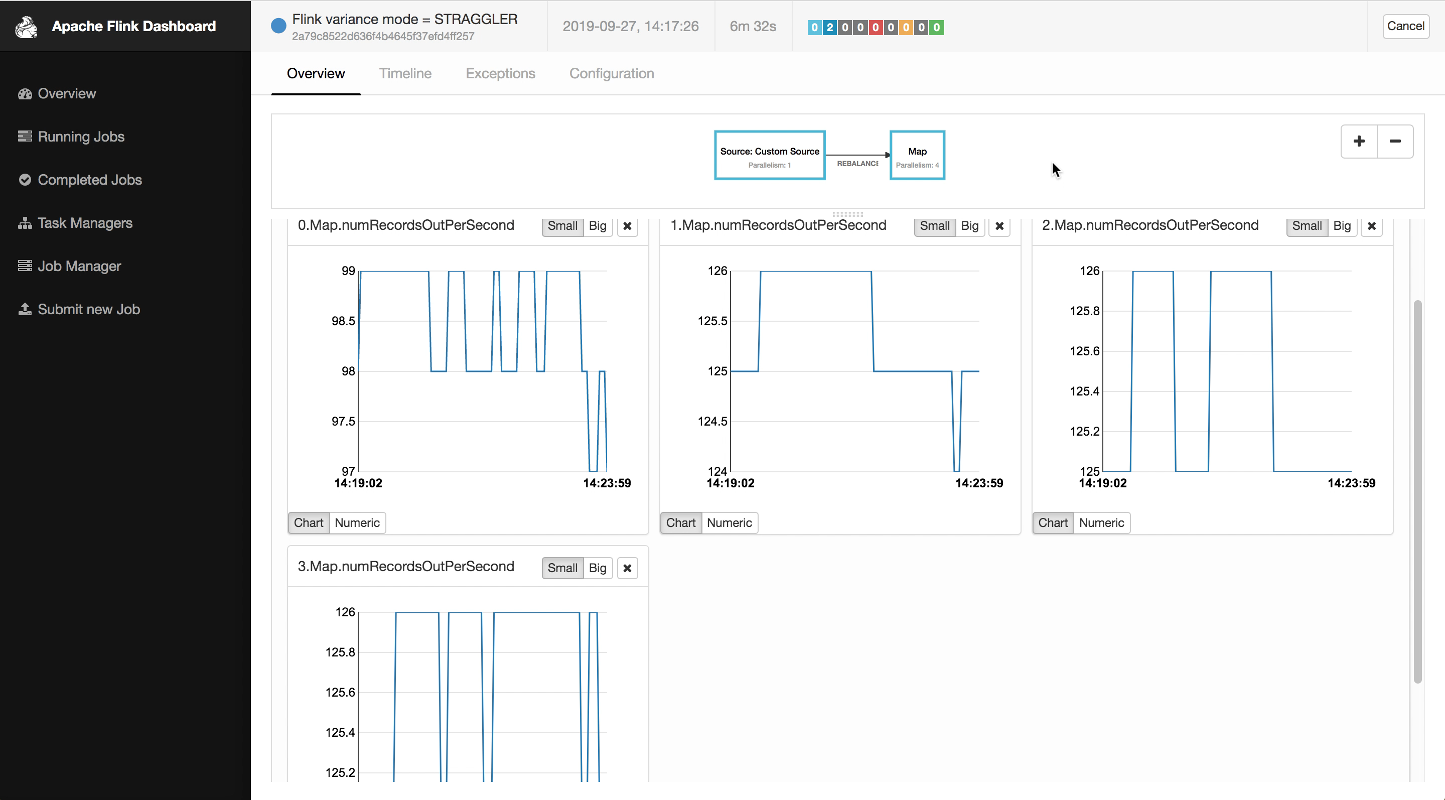
Task: Click the red failed task count badge
Action: pos(876,27)
